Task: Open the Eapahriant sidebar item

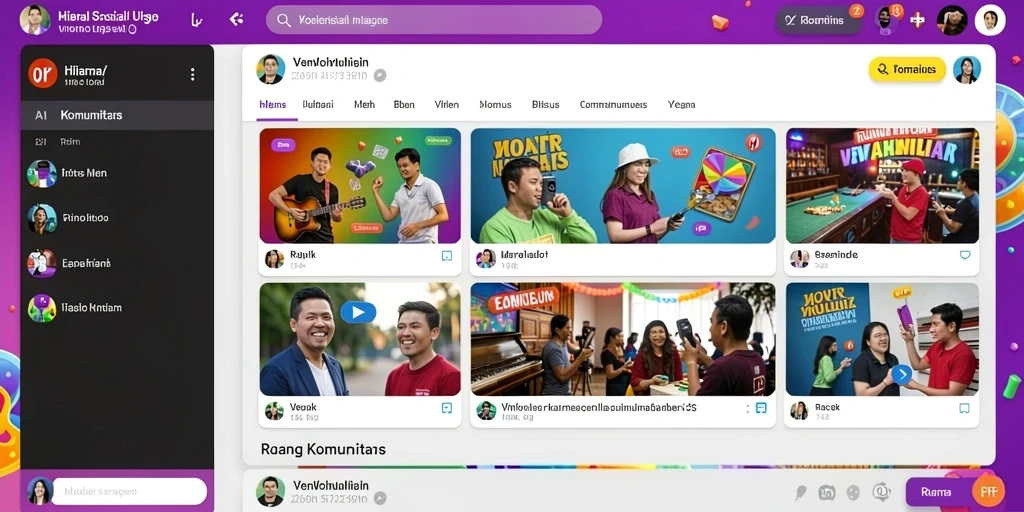Action: [x=117, y=263]
